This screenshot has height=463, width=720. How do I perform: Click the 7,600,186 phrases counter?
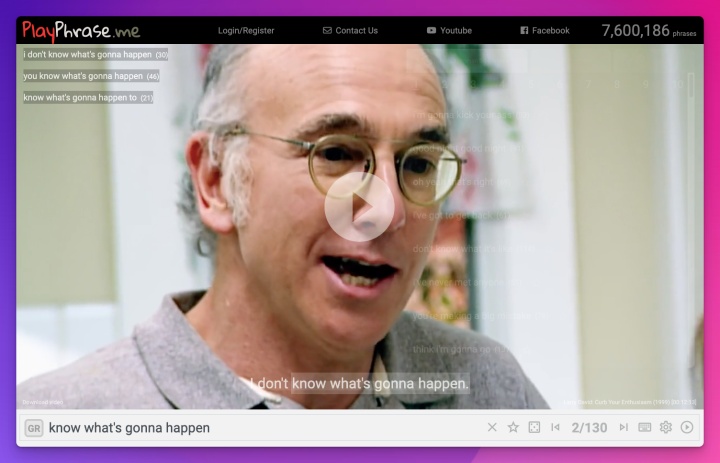tap(649, 31)
